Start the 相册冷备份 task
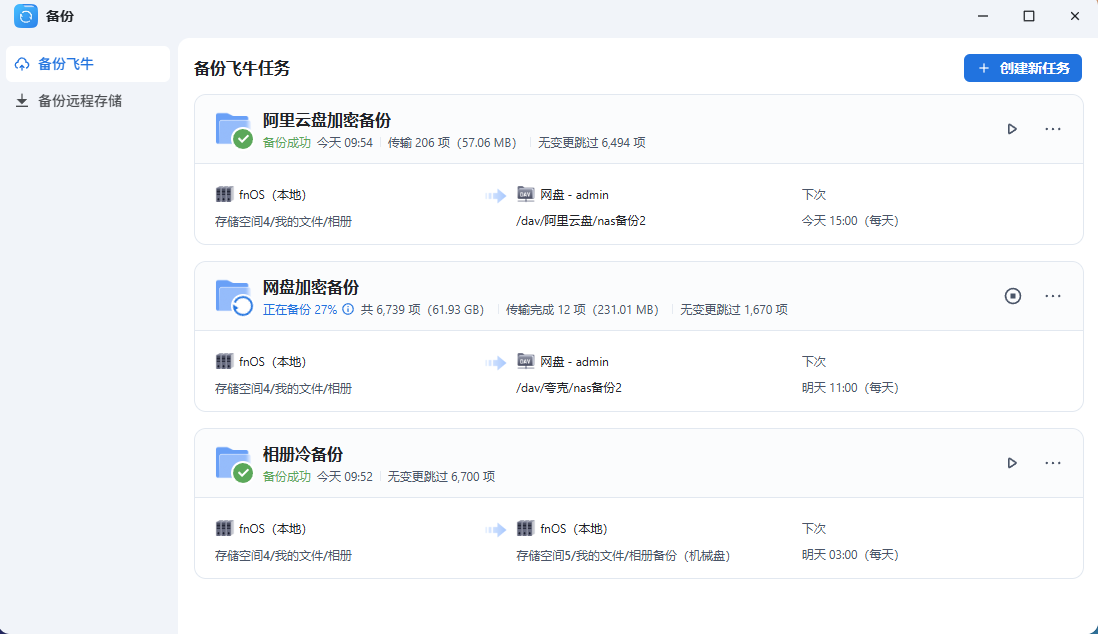The width and height of the screenshot is (1098, 634). [1012, 463]
